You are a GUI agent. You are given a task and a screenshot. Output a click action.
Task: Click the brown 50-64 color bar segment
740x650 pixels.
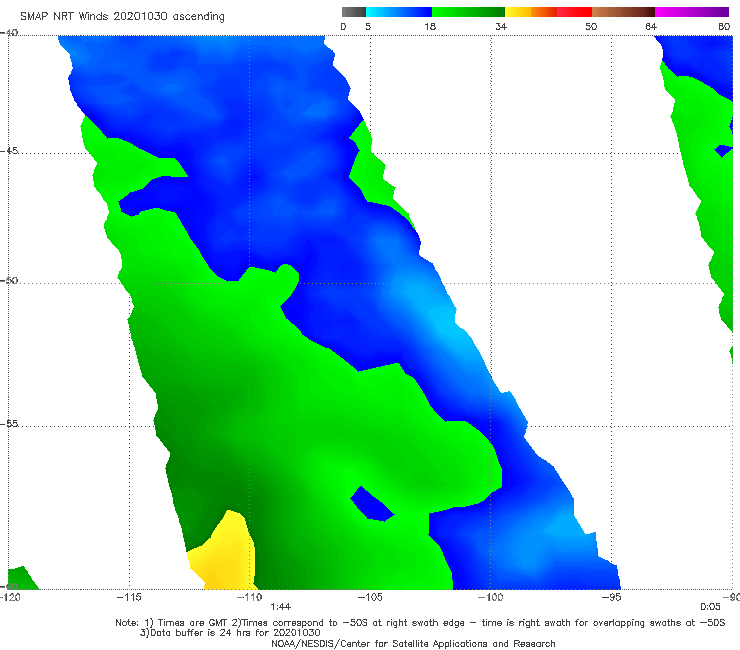(x=623, y=12)
